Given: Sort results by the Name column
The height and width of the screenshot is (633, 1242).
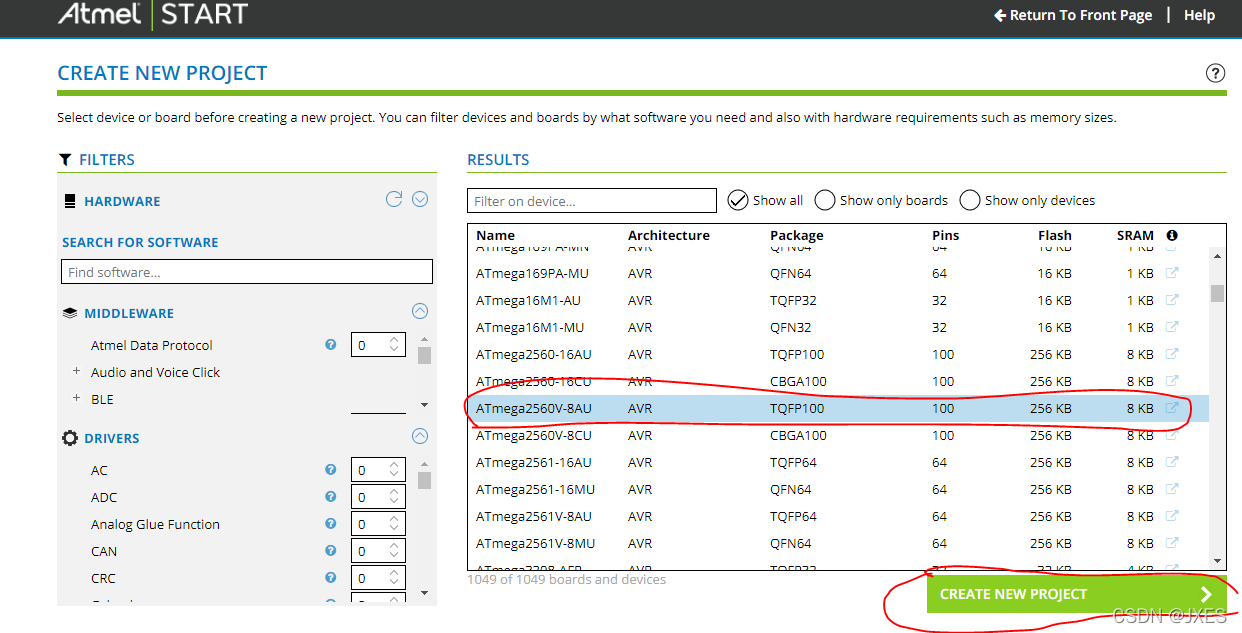Looking at the screenshot, I should pos(496,235).
